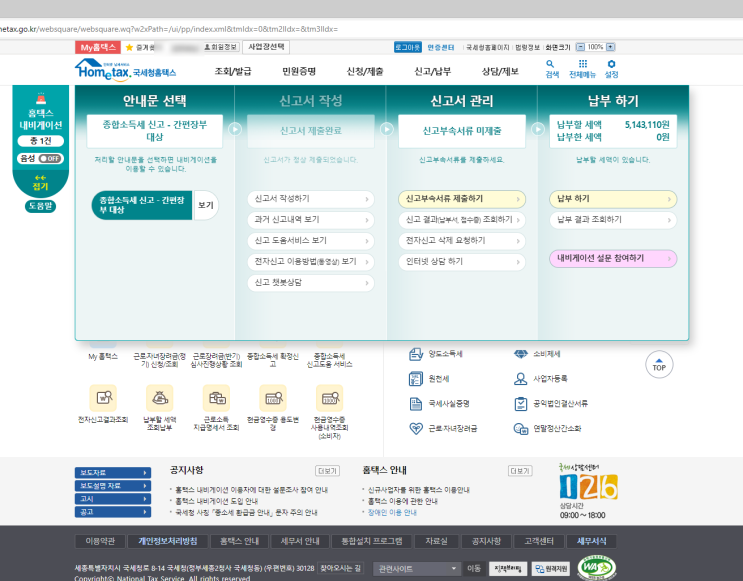Viewport: 743px width, 581px height.
Task: Click 신고 도움서비스 보기
Action: [x=311, y=241]
